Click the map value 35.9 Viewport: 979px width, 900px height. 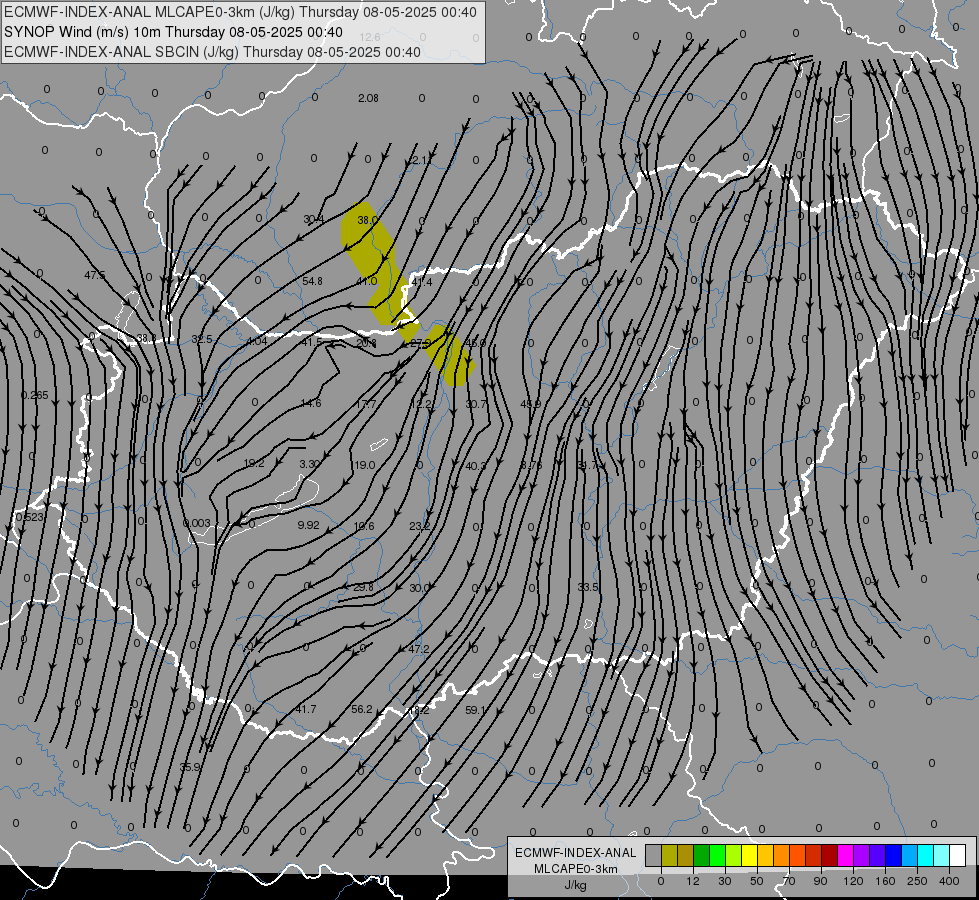(190, 766)
